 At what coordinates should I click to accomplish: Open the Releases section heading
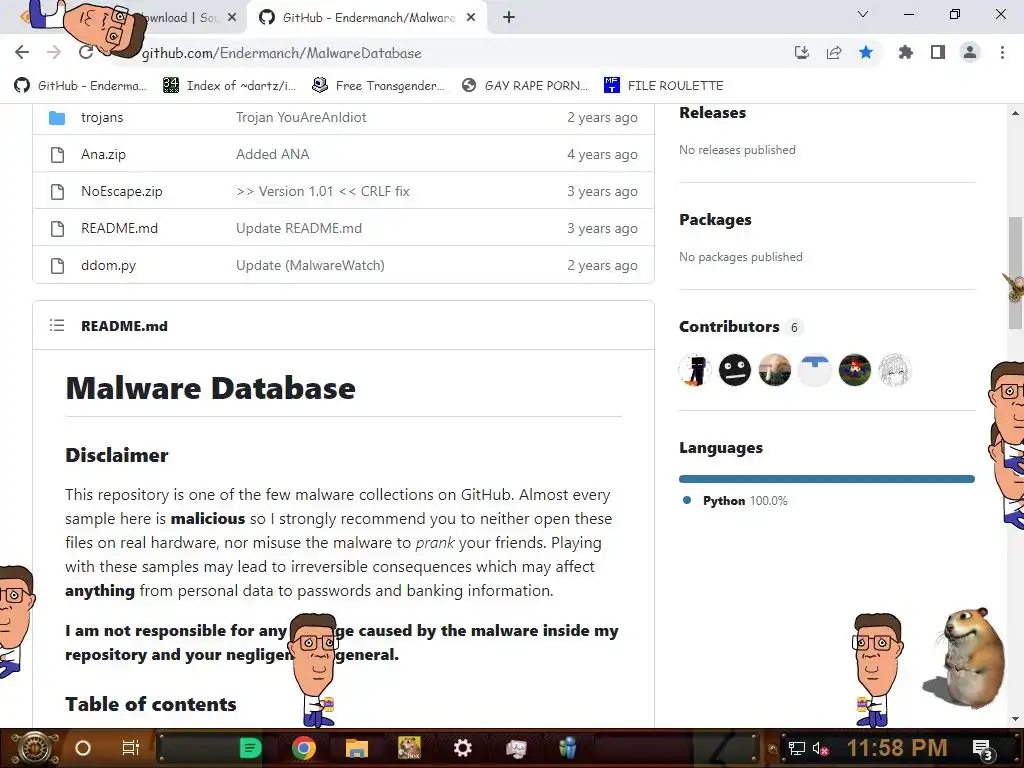(x=712, y=113)
